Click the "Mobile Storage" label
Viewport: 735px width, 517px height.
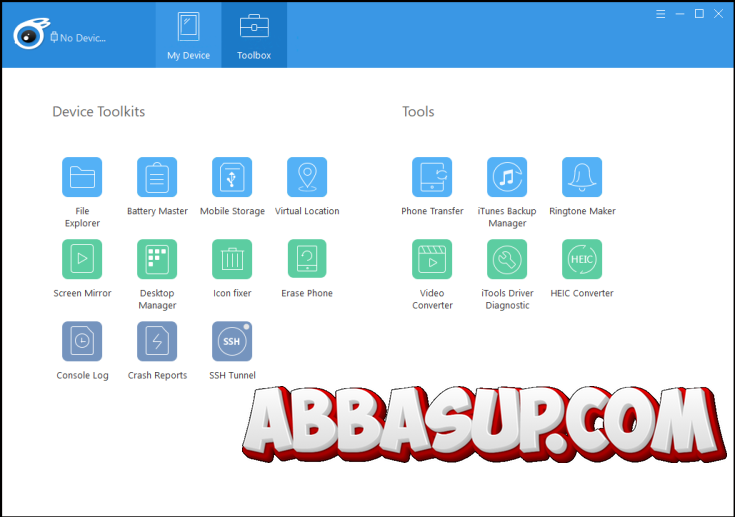click(x=232, y=211)
